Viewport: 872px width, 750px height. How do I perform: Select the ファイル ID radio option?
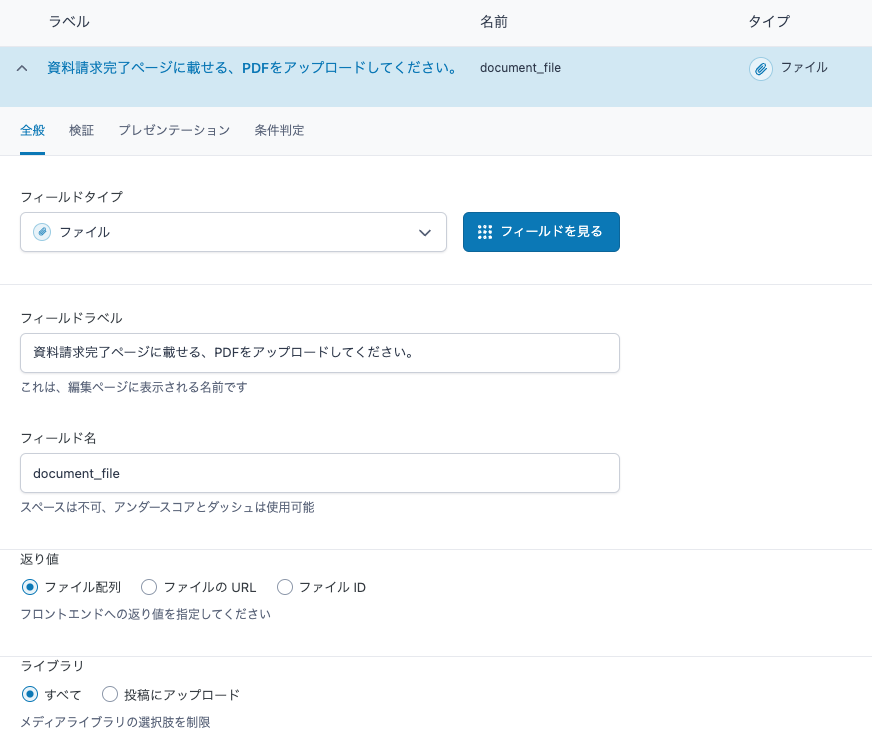tap(285, 587)
